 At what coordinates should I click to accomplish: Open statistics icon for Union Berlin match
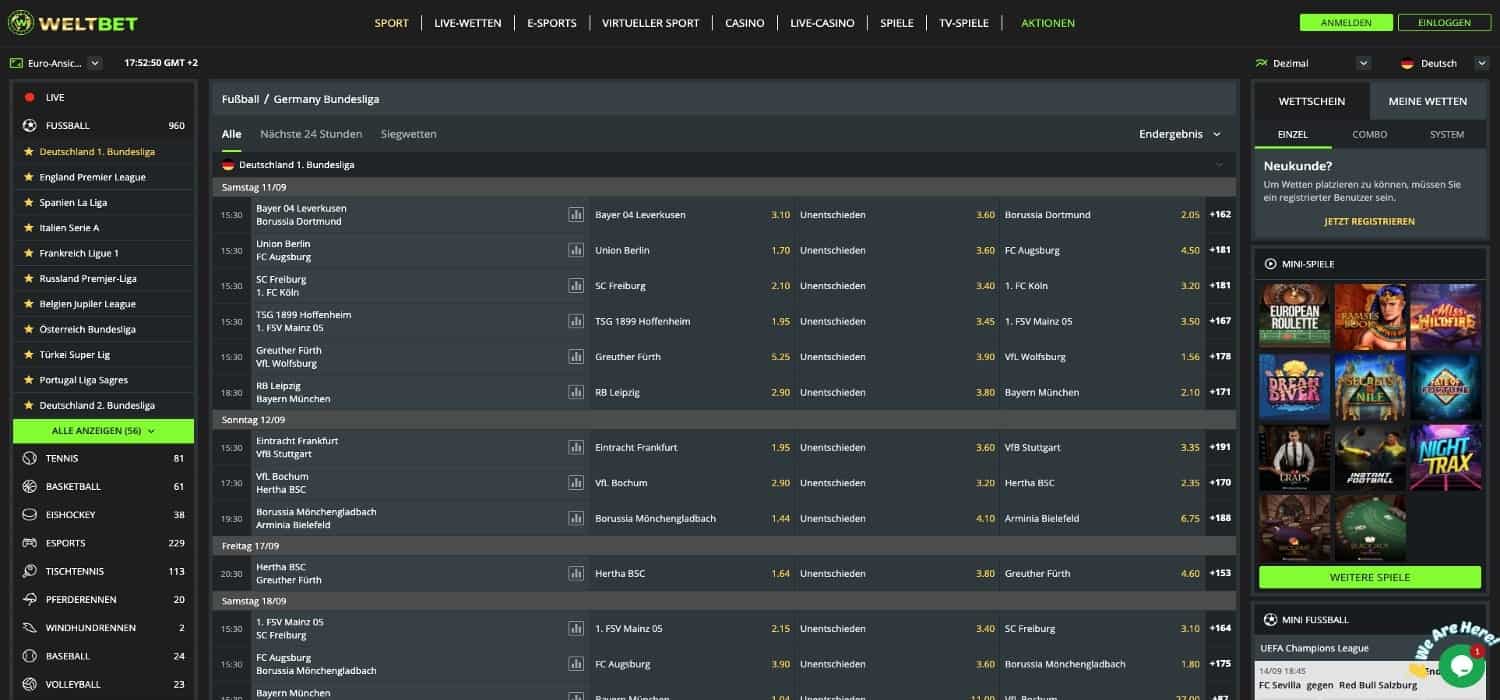pos(576,250)
